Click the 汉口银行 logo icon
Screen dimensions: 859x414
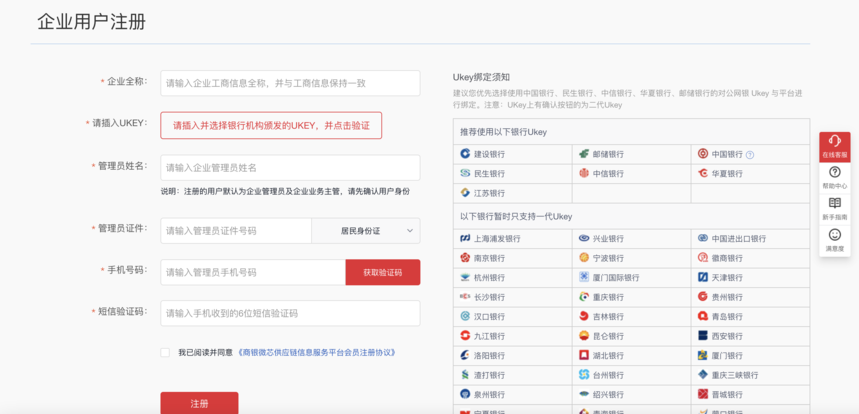pos(465,316)
